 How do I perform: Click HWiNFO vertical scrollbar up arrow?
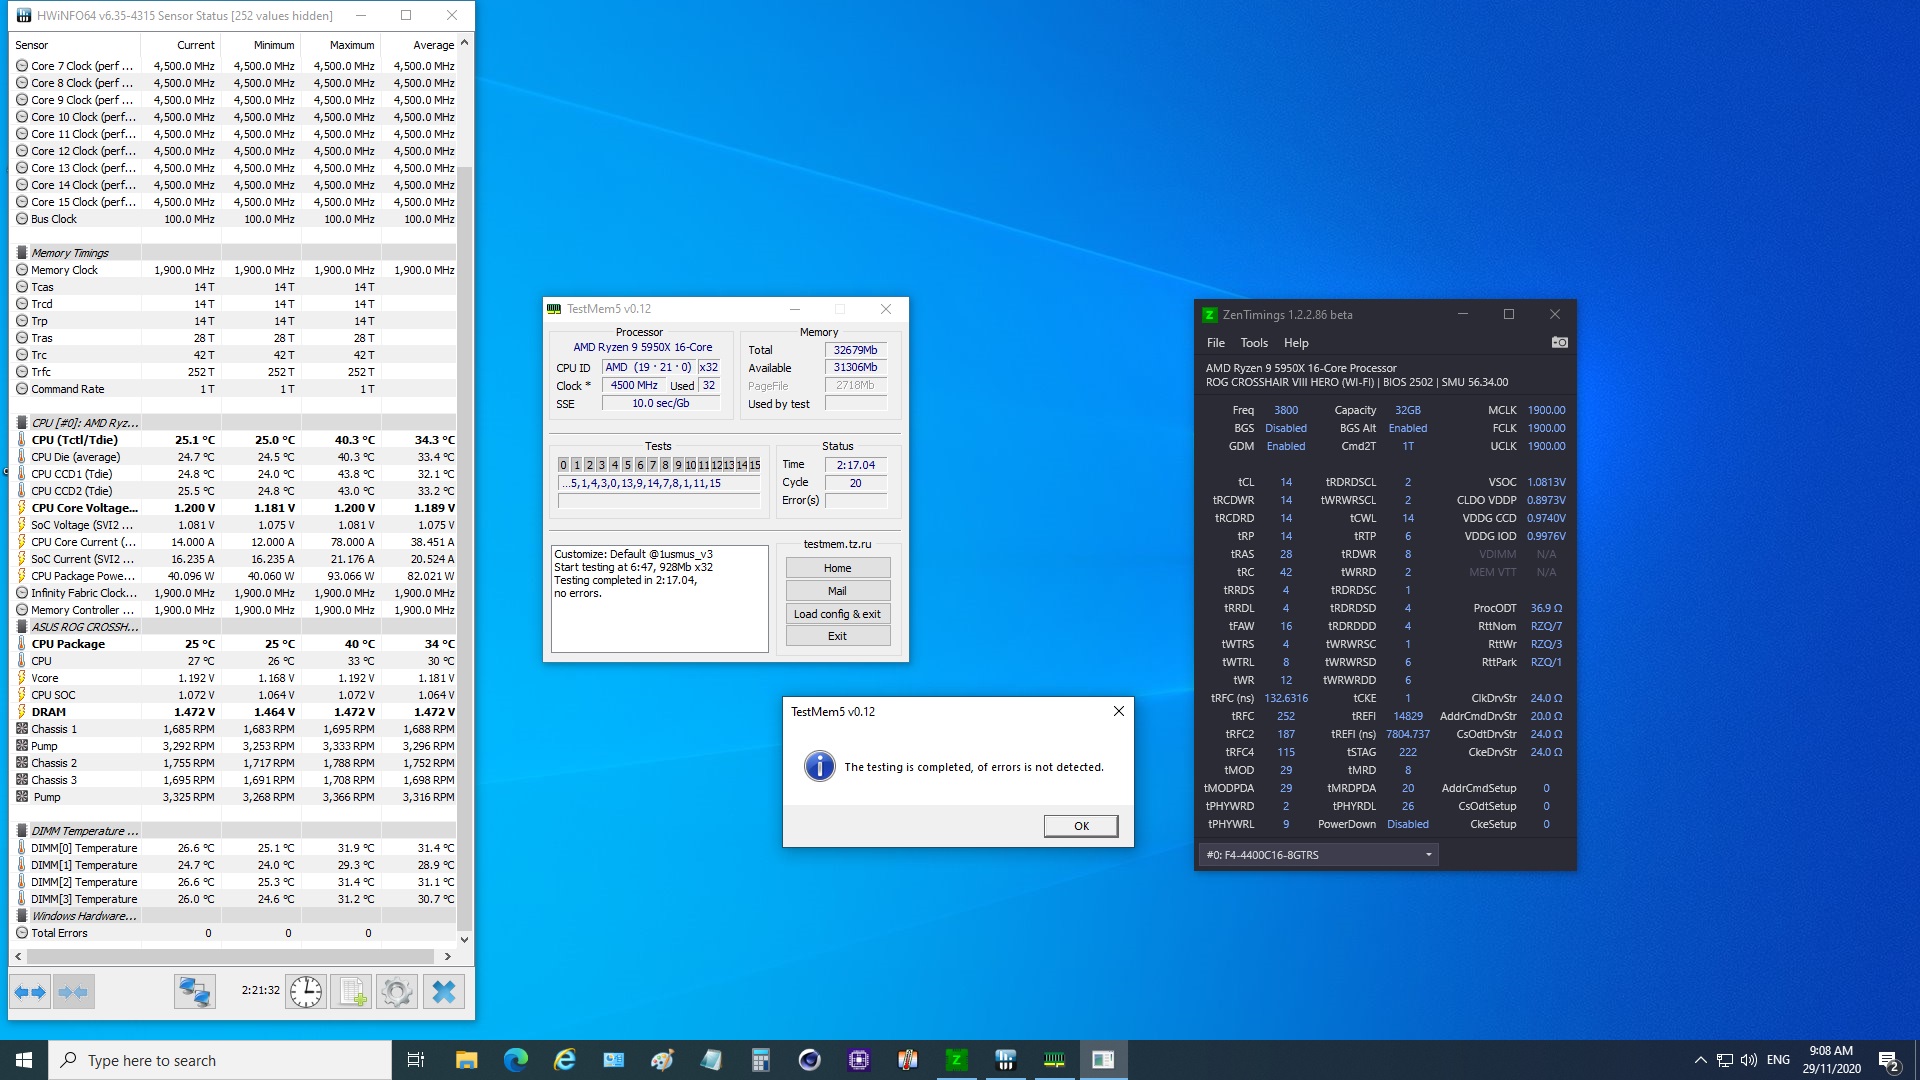(x=464, y=44)
